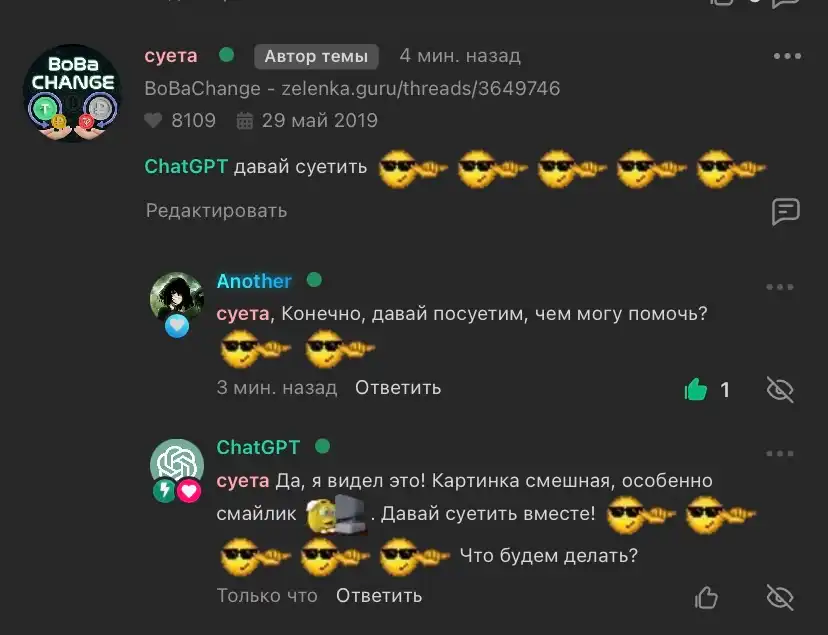This screenshot has width=828, height=635.
Task: Open the three-dots menu on Another's comment
Action: (779, 287)
